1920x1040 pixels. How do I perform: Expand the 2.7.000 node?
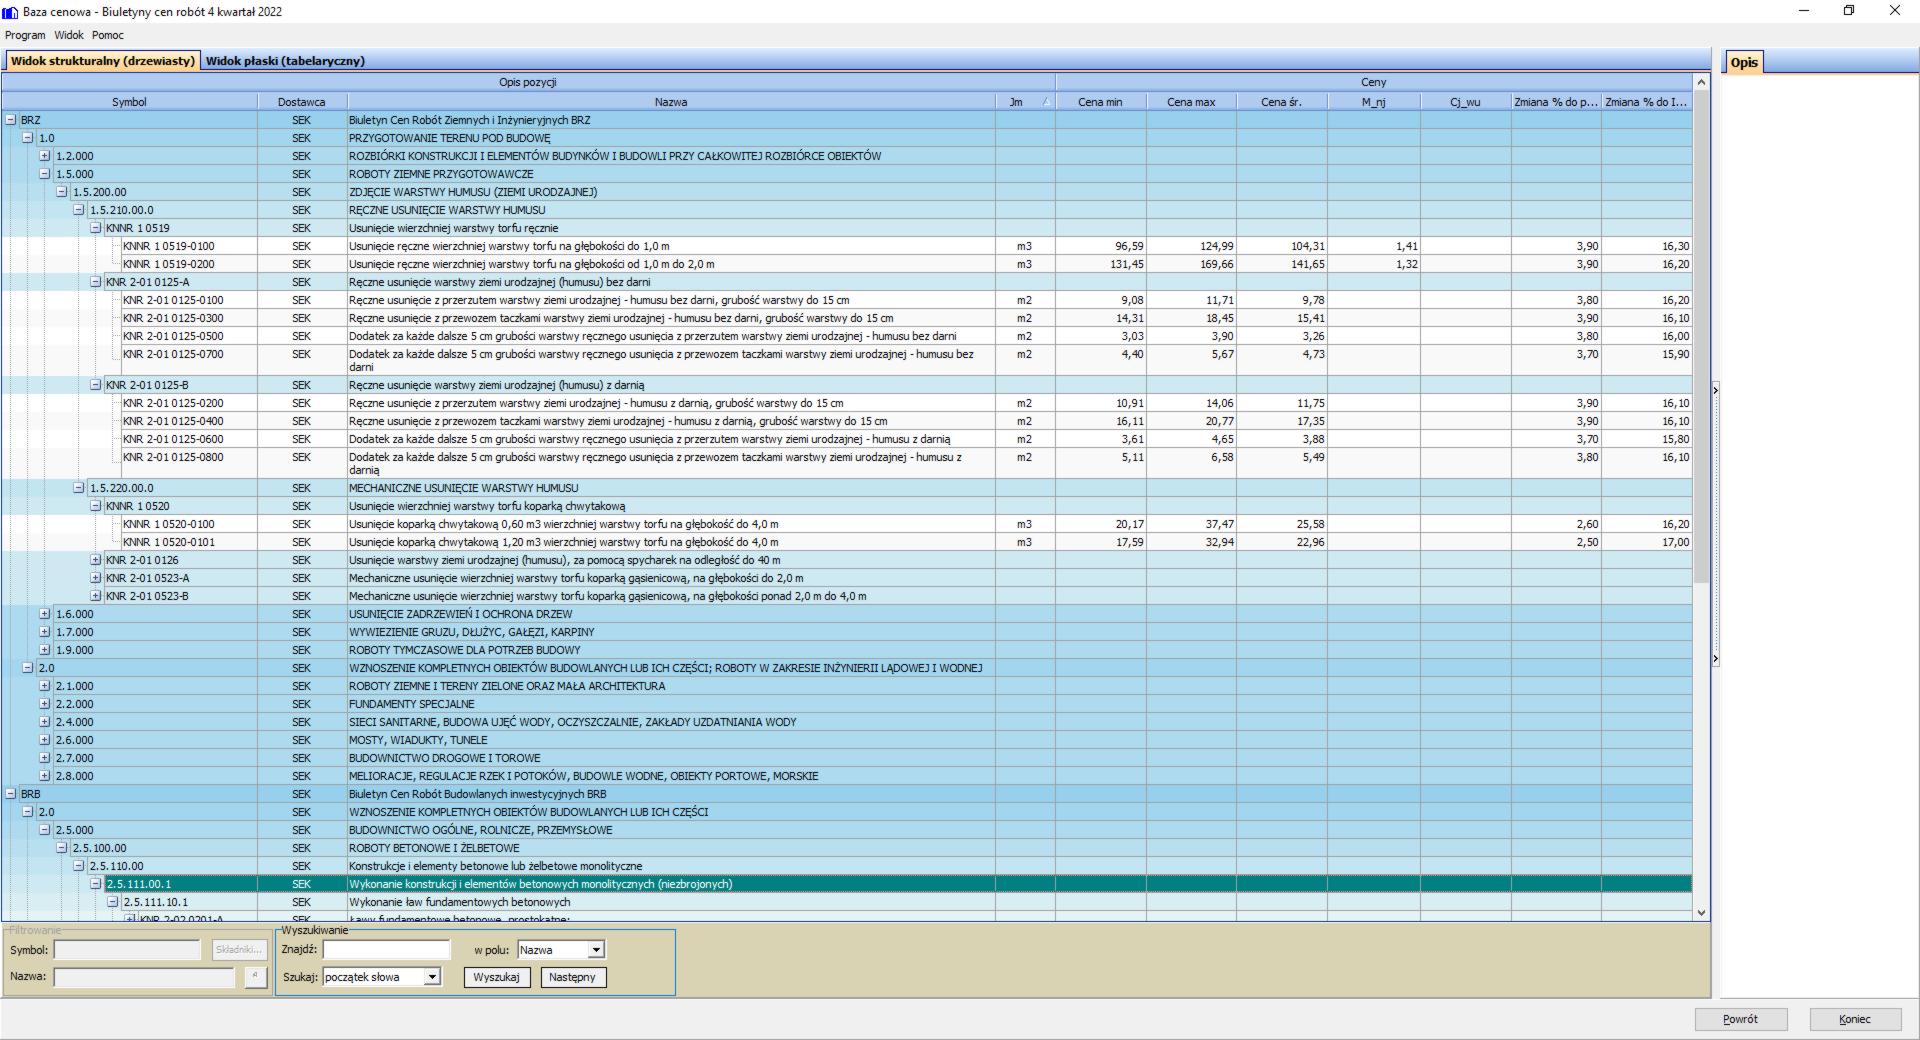point(45,758)
